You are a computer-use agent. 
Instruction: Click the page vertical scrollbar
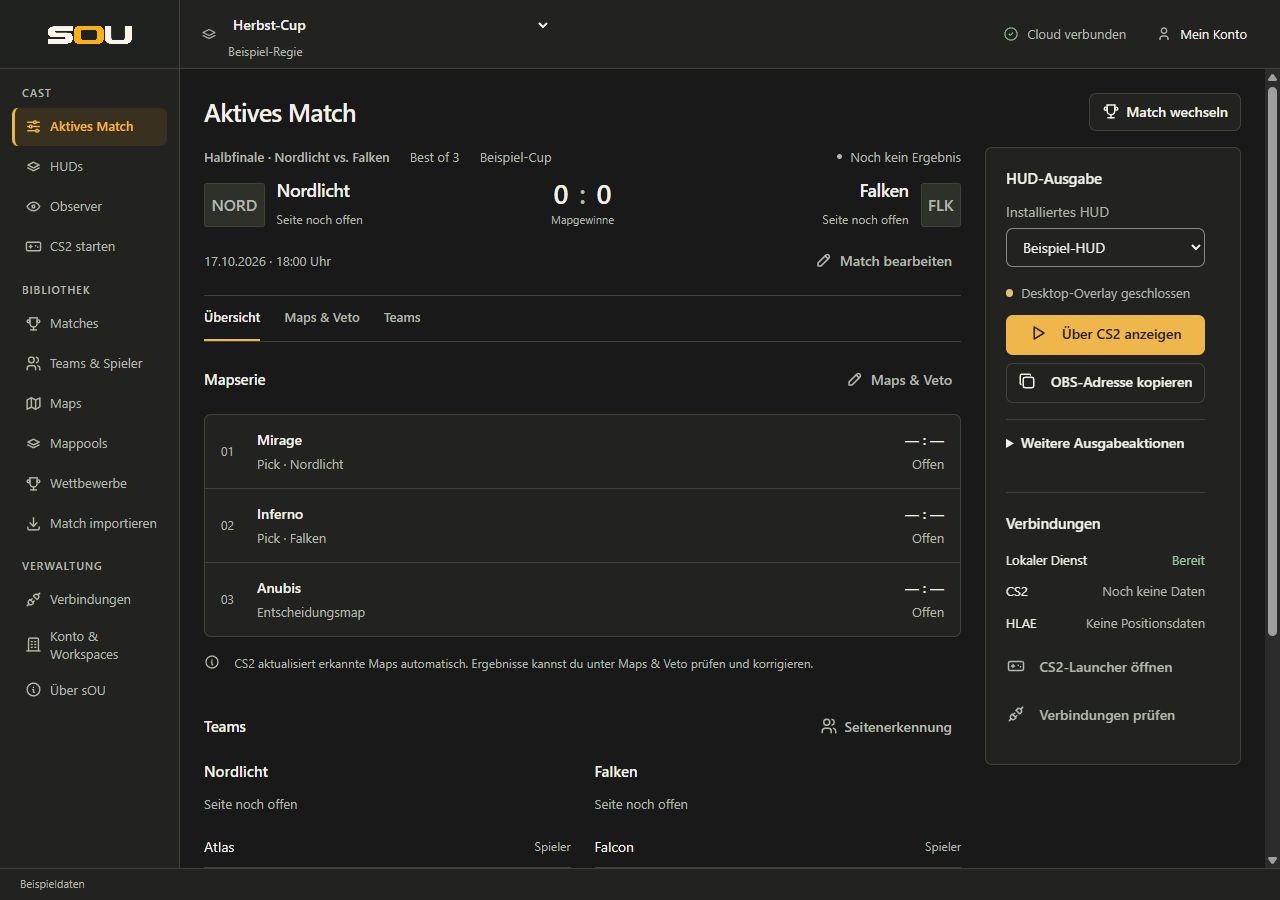[x=1273, y=363]
